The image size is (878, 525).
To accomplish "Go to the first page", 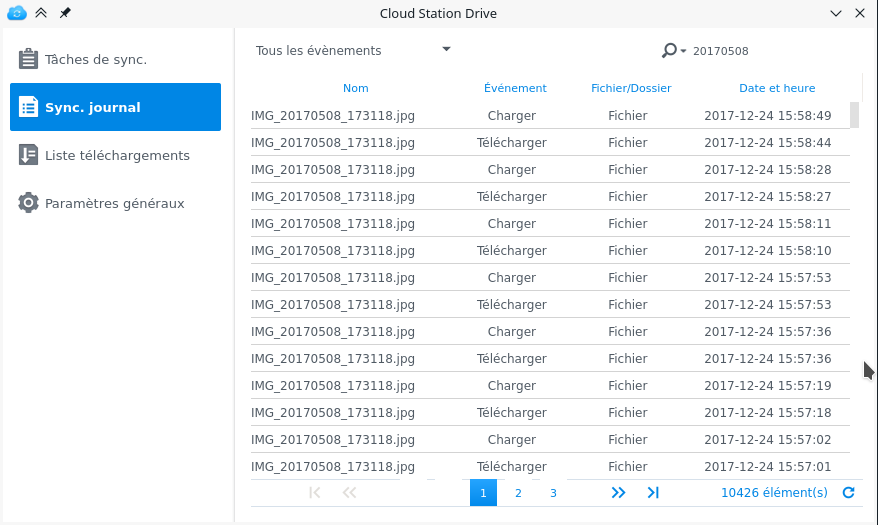I will tap(315, 493).
